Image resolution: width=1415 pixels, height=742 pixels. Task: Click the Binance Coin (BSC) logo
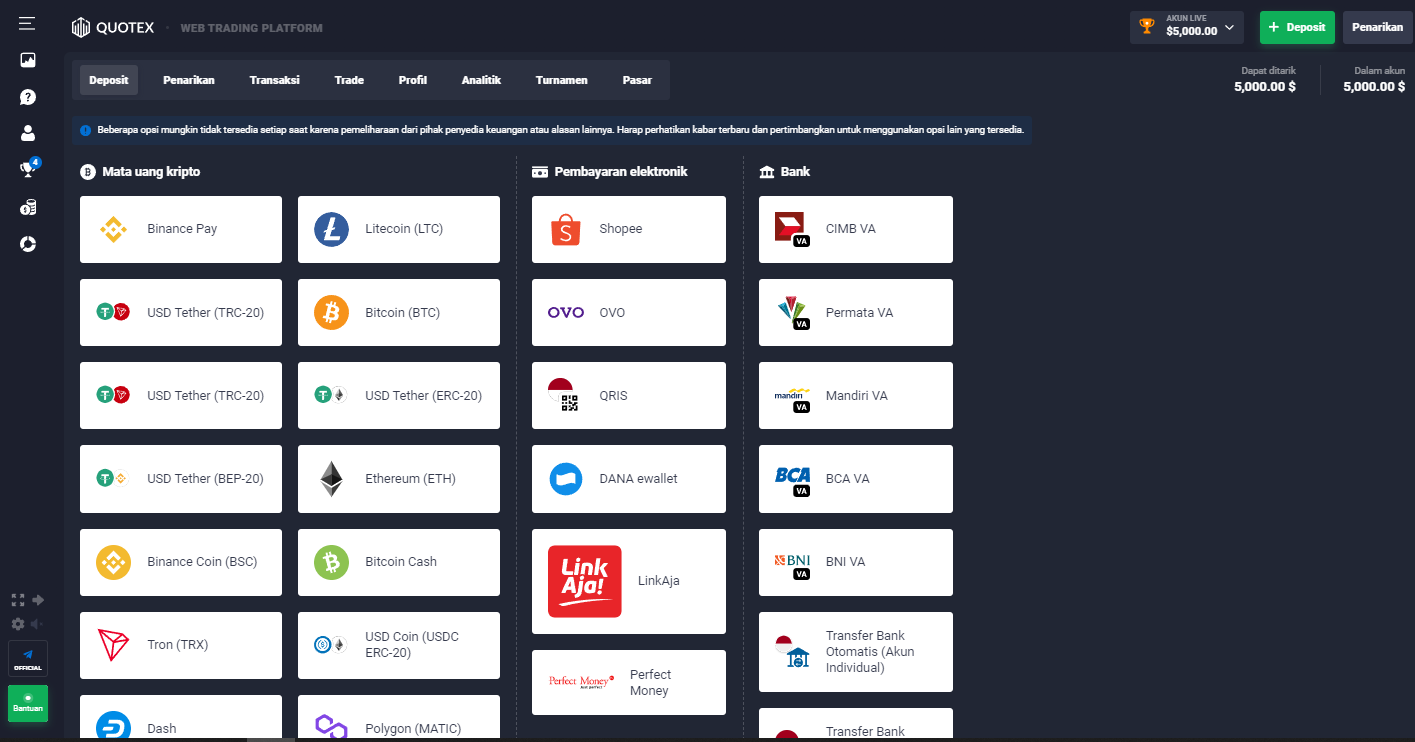[113, 562]
